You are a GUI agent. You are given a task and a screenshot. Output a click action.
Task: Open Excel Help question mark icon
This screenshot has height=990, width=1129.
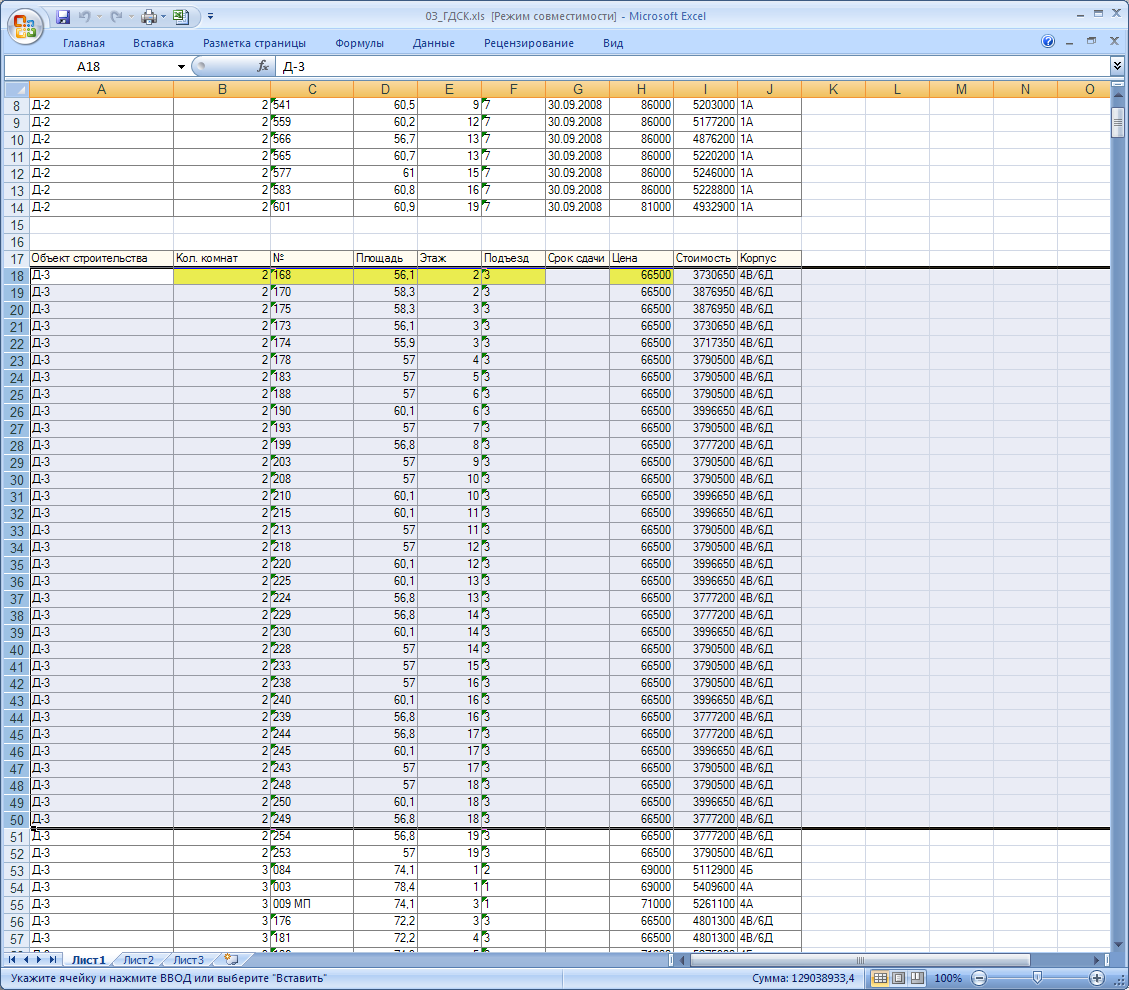[x=1048, y=42]
